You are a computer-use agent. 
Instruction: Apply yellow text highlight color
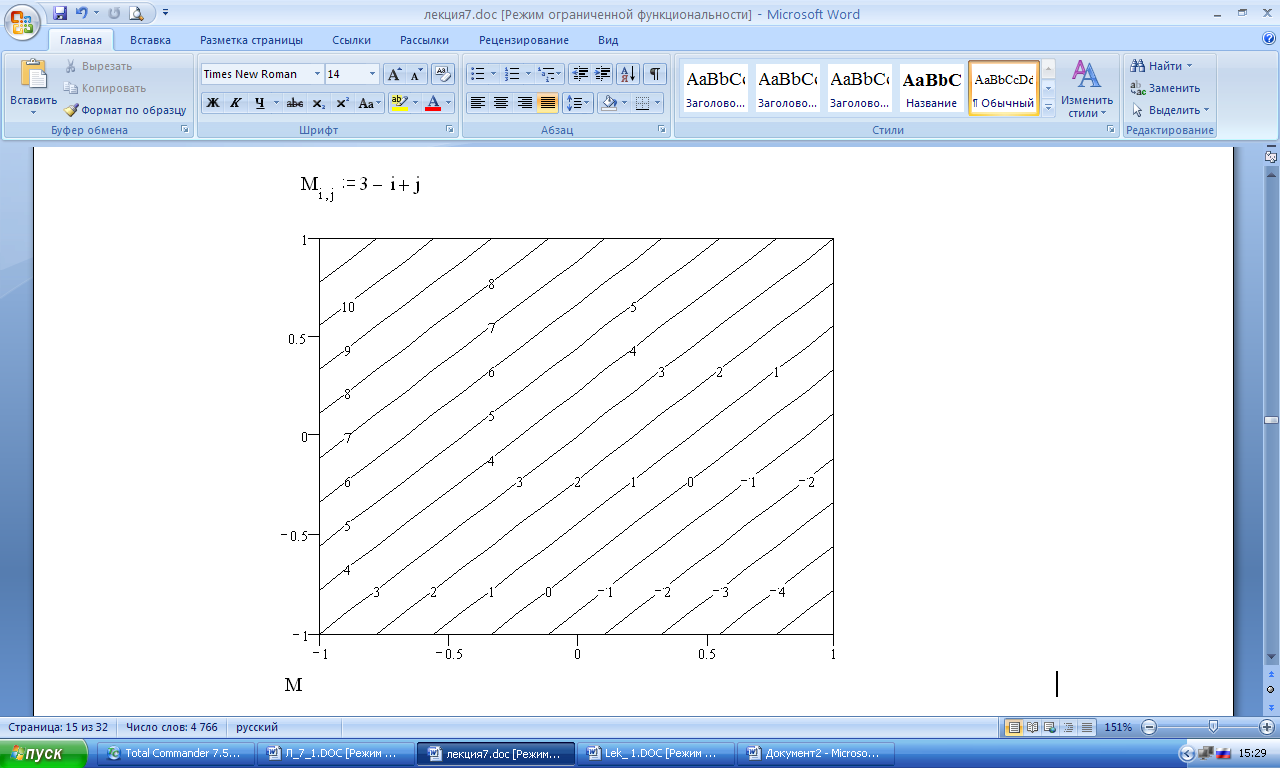point(399,102)
